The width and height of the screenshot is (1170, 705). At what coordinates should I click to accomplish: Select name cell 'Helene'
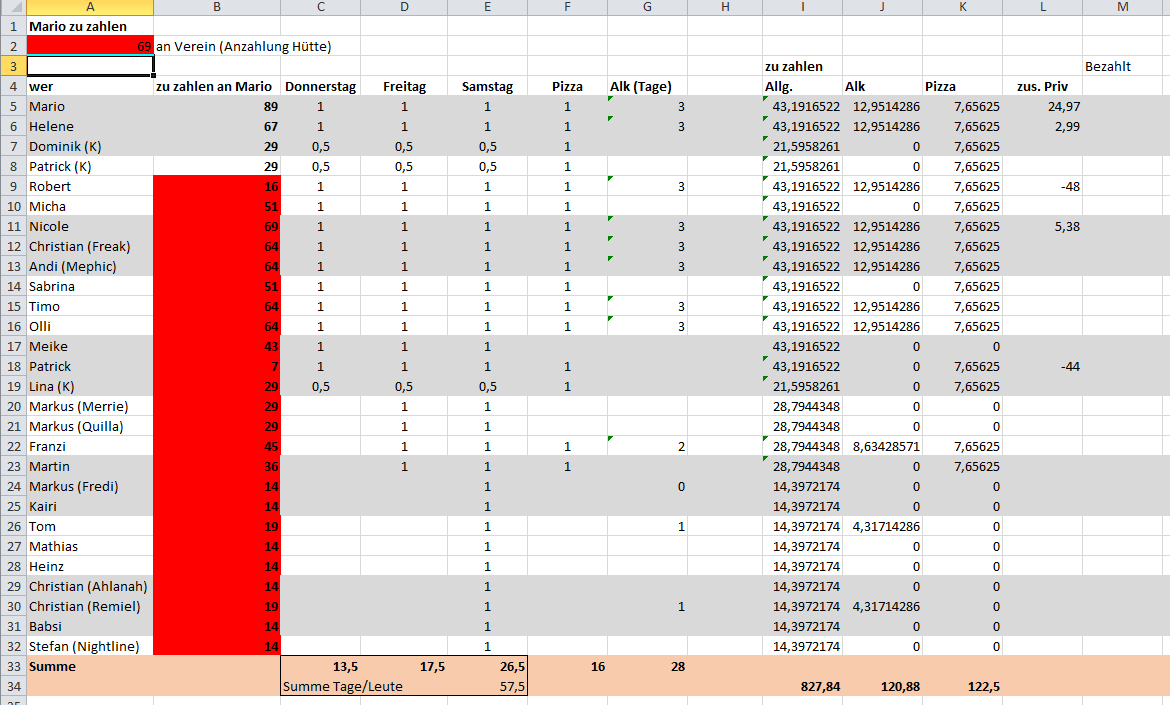point(90,127)
